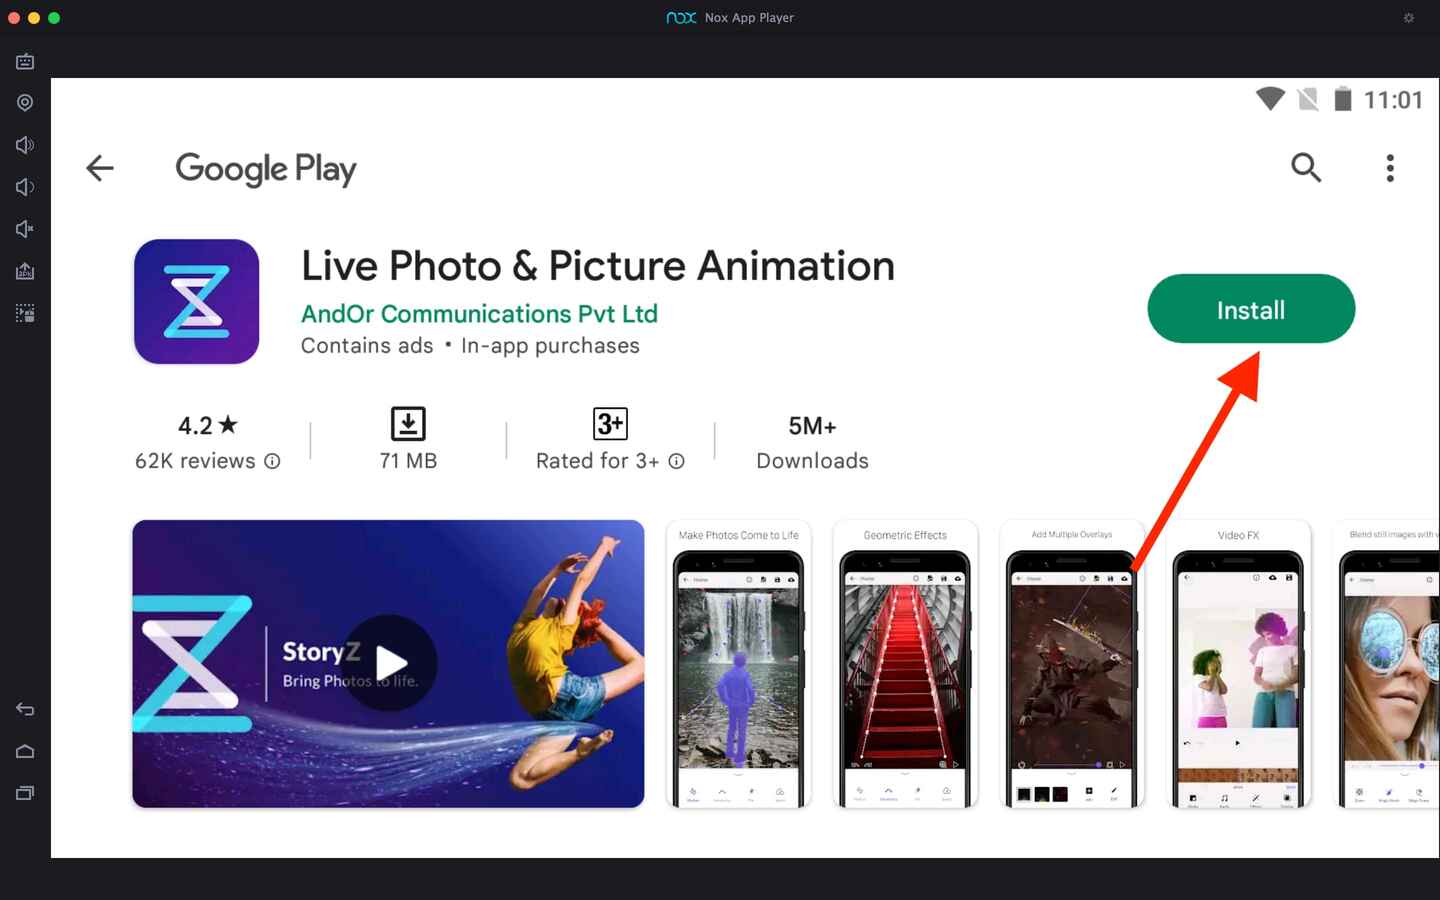This screenshot has width=1440, height=900.
Task: Open Nox keyboard mapping tool
Action: click(25, 61)
